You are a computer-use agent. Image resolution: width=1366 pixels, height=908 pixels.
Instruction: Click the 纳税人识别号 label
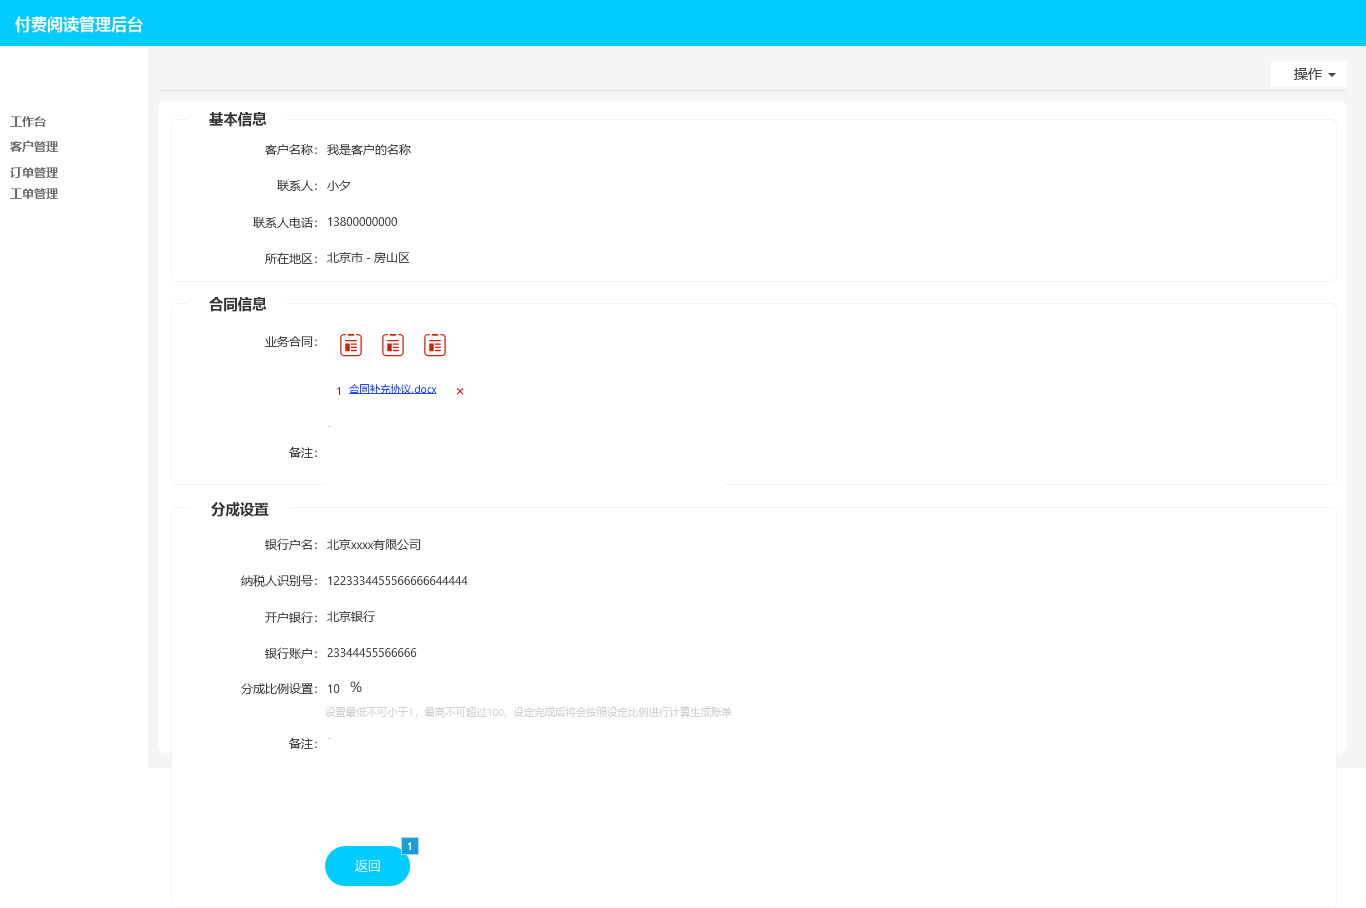click(x=279, y=581)
